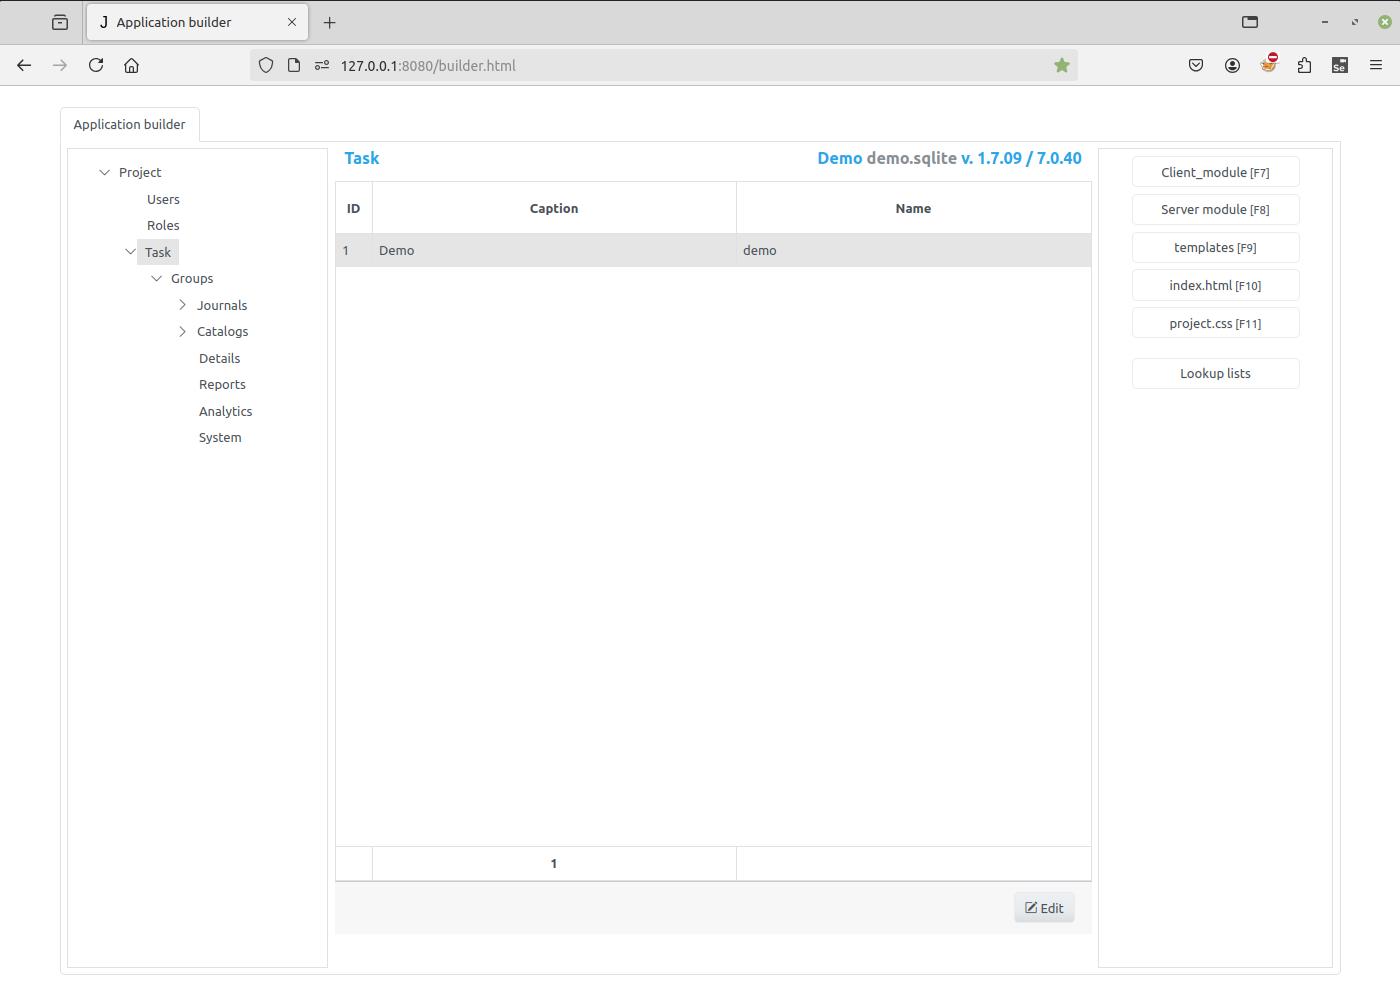Click the back navigation arrow
The width and height of the screenshot is (1400, 987).
24,64
